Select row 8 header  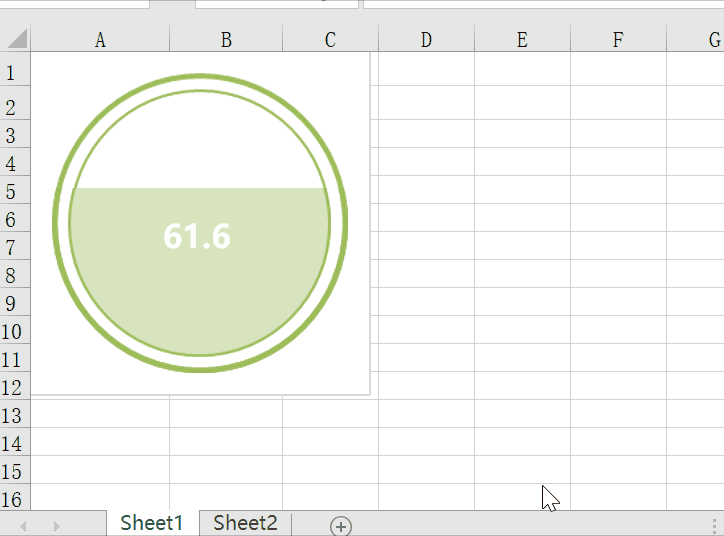point(15,274)
